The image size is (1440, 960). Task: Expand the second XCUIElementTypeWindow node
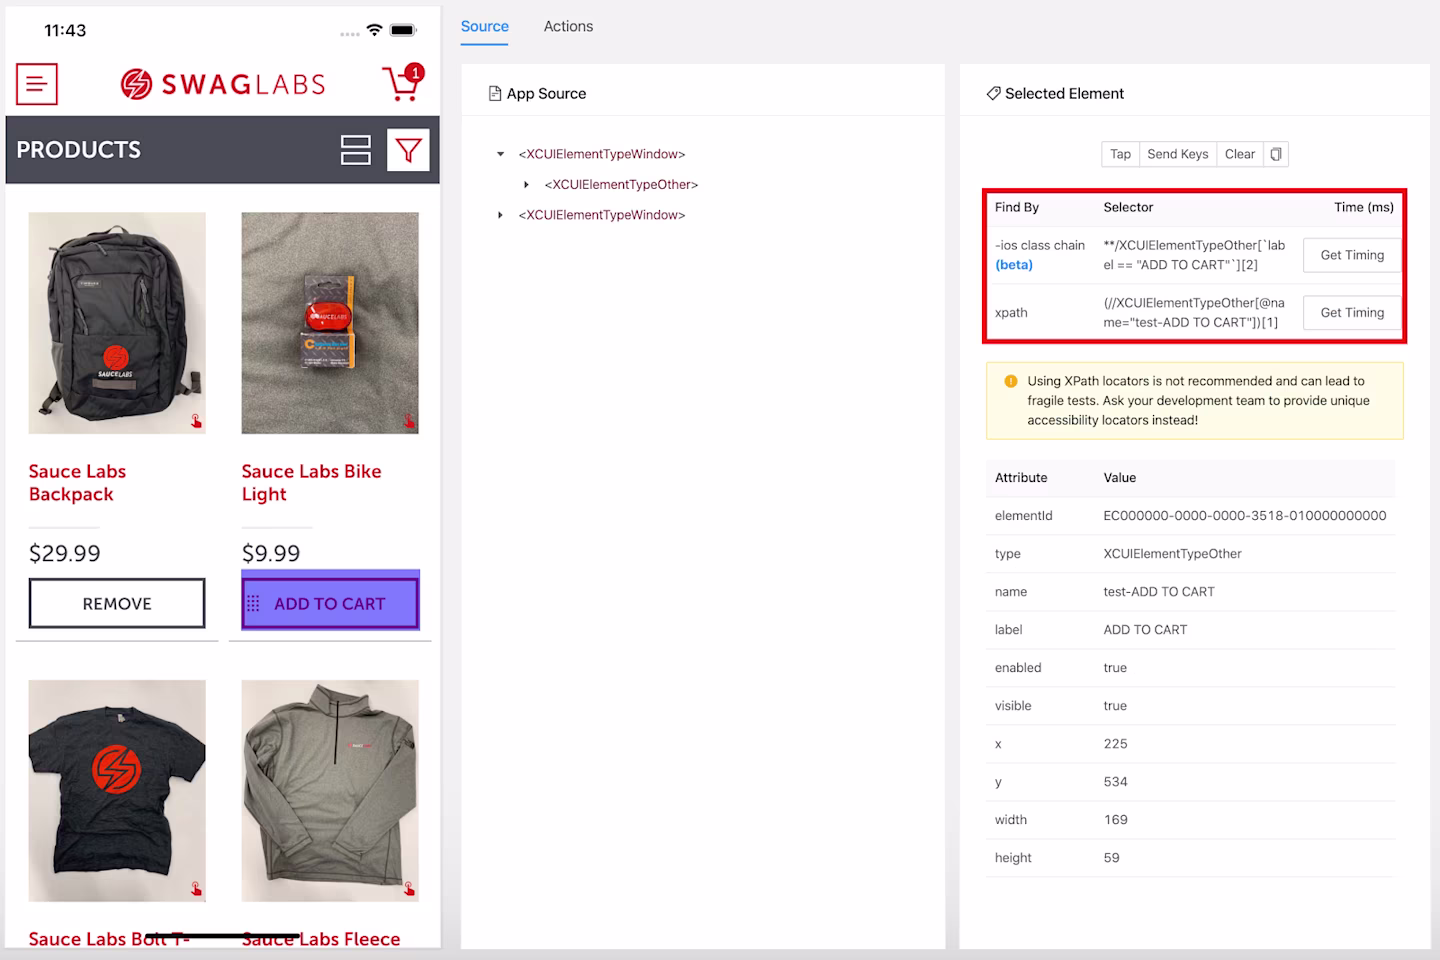tap(501, 215)
